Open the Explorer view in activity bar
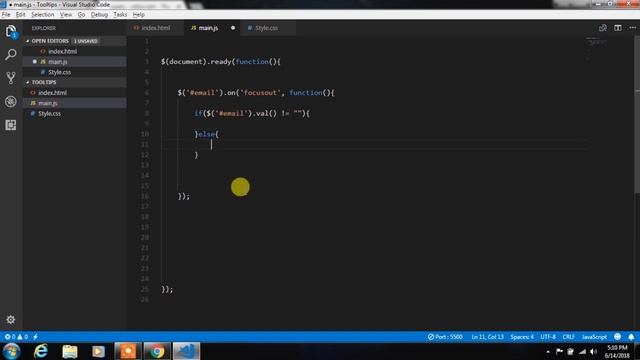This screenshot has height=360, width=640. coord(11,31)
